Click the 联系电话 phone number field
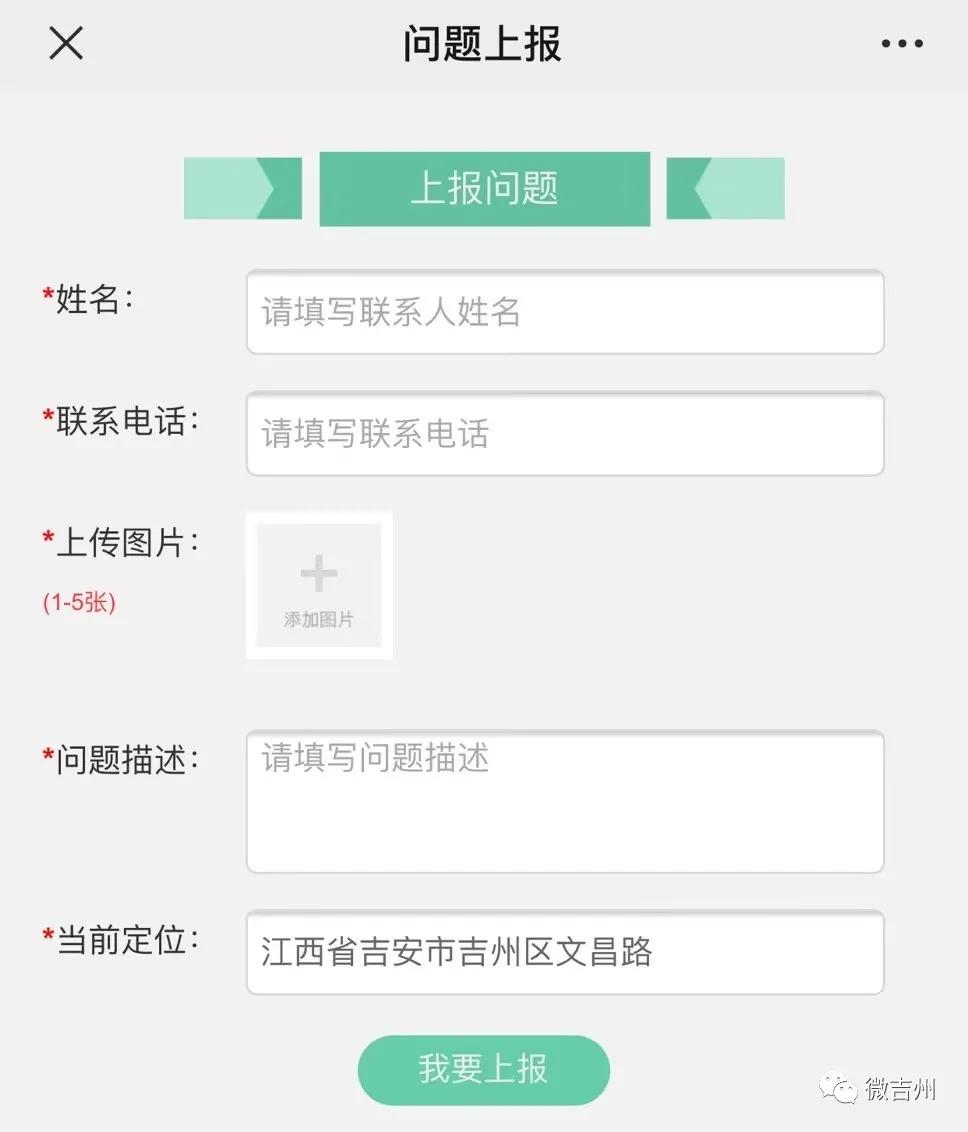968x1132 pixels. pyautogui.click(x=564, y=434)
